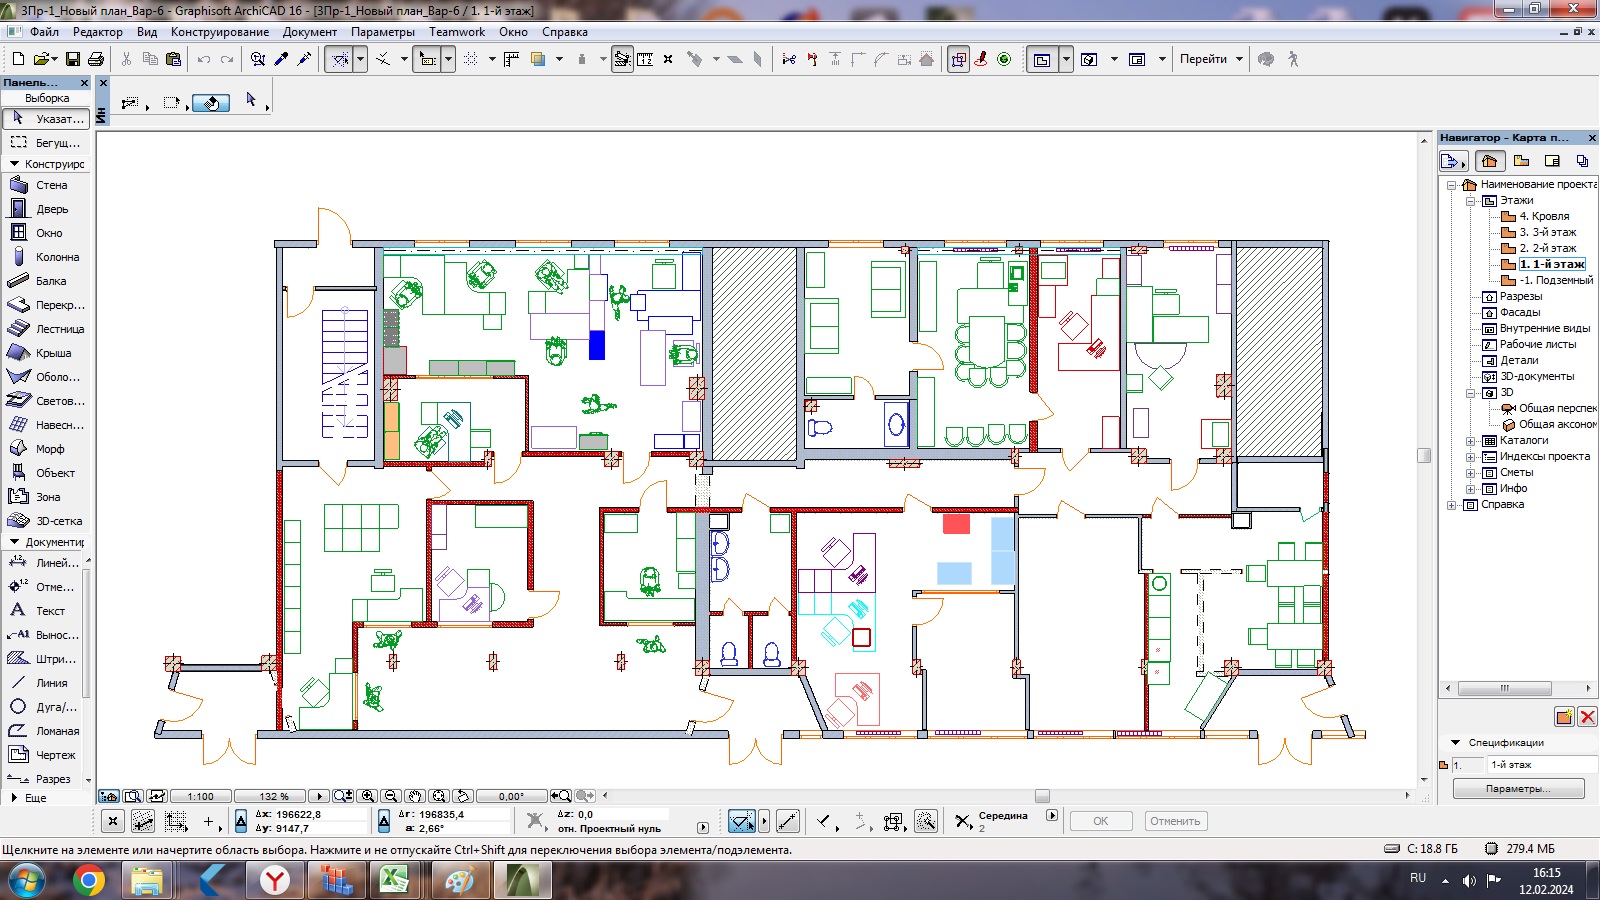The image size is (1600, 900).
Task: Click the Navigator horizontal scrollbar
Action: [1505, 688]
